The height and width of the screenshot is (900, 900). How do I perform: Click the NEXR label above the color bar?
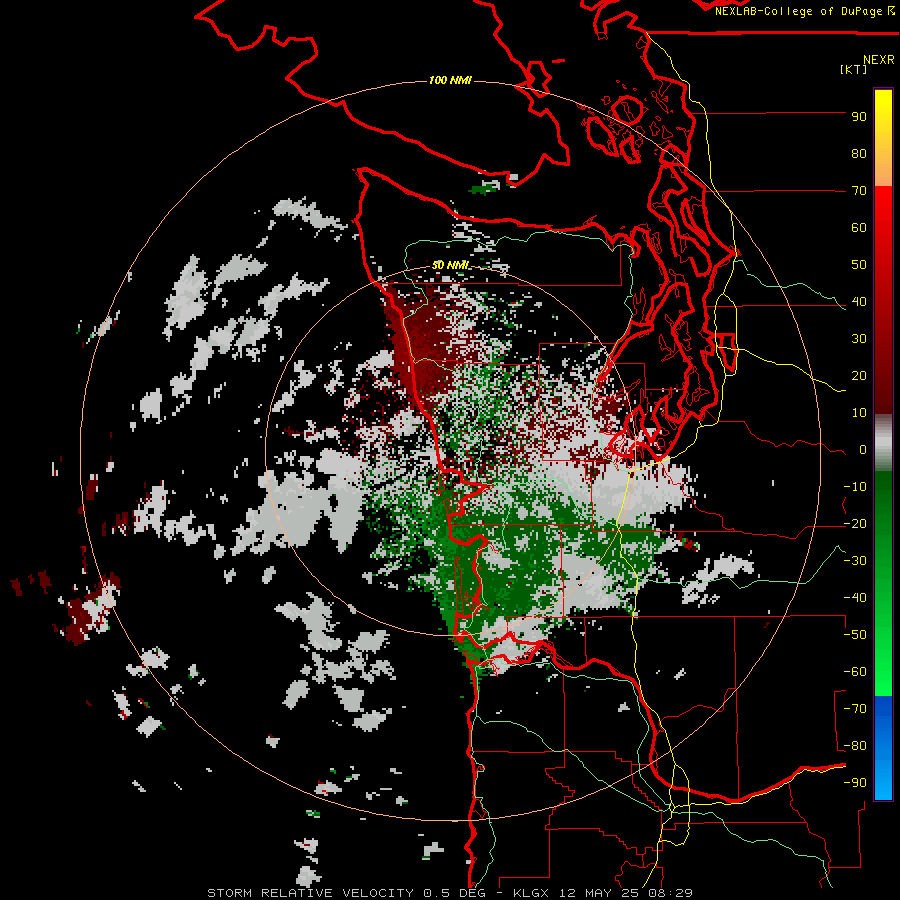[x=878, y=60]
